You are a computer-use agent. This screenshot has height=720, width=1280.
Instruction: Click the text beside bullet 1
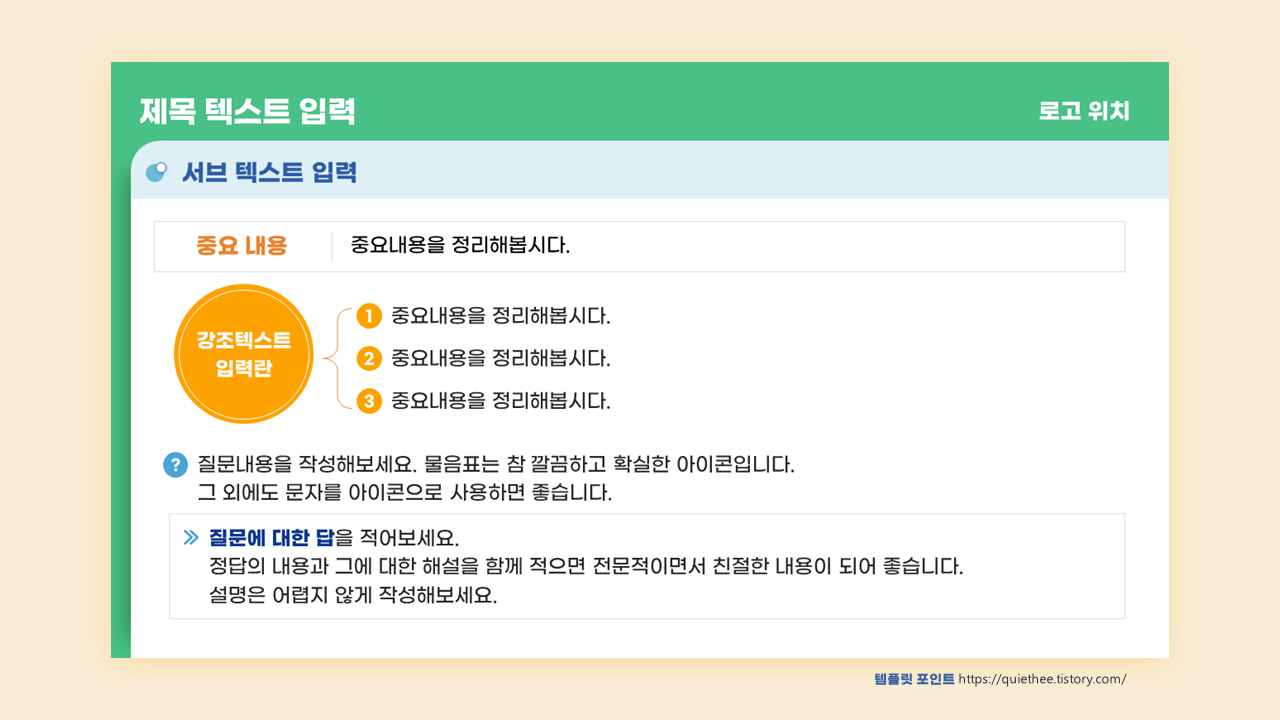point(500,316)
